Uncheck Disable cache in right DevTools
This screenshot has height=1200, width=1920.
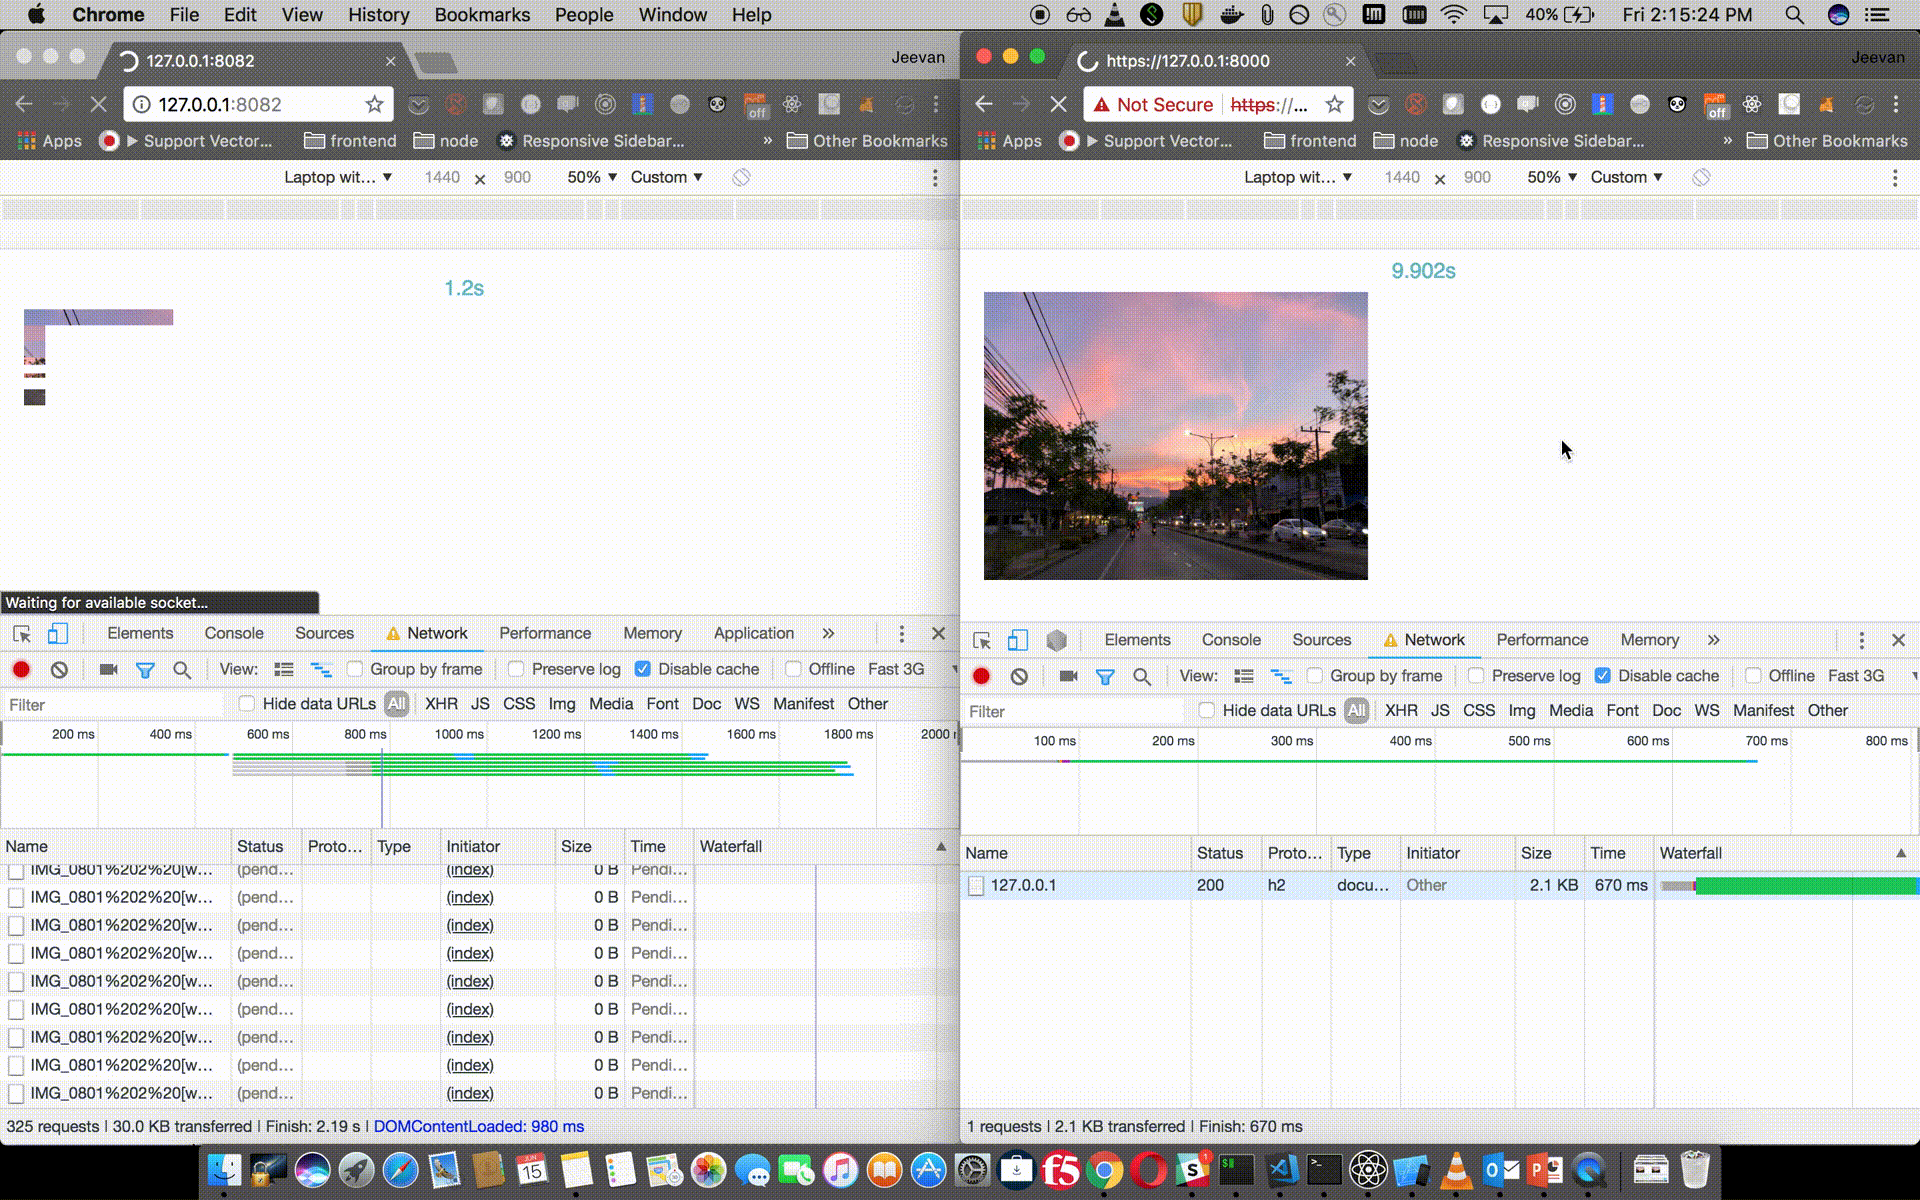pos(1602,676)
